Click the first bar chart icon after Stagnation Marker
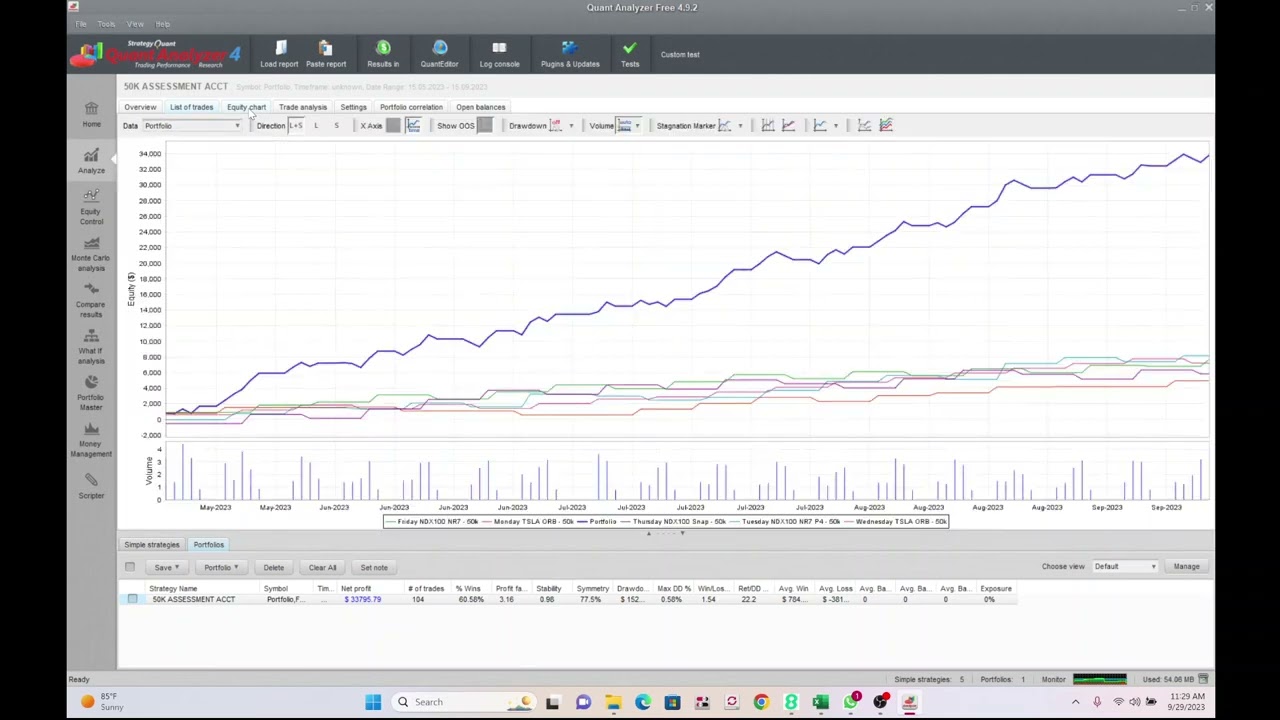1280x720 pixels. [x=768, y=125]
